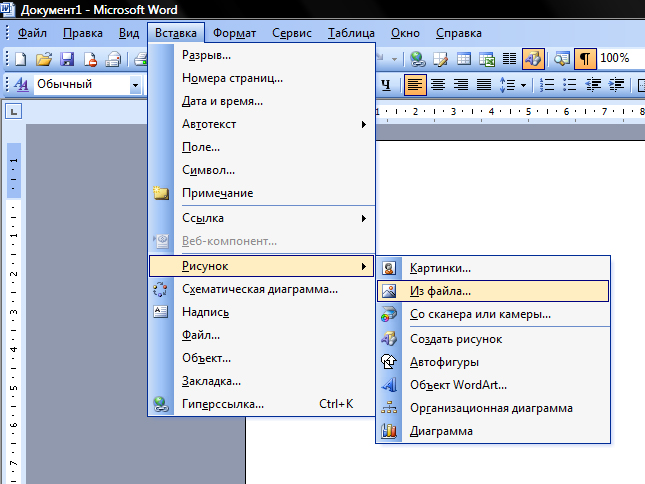Toggle the Drawing toolbar button off
The image size is (645, 484).
[x=534, y=59]
